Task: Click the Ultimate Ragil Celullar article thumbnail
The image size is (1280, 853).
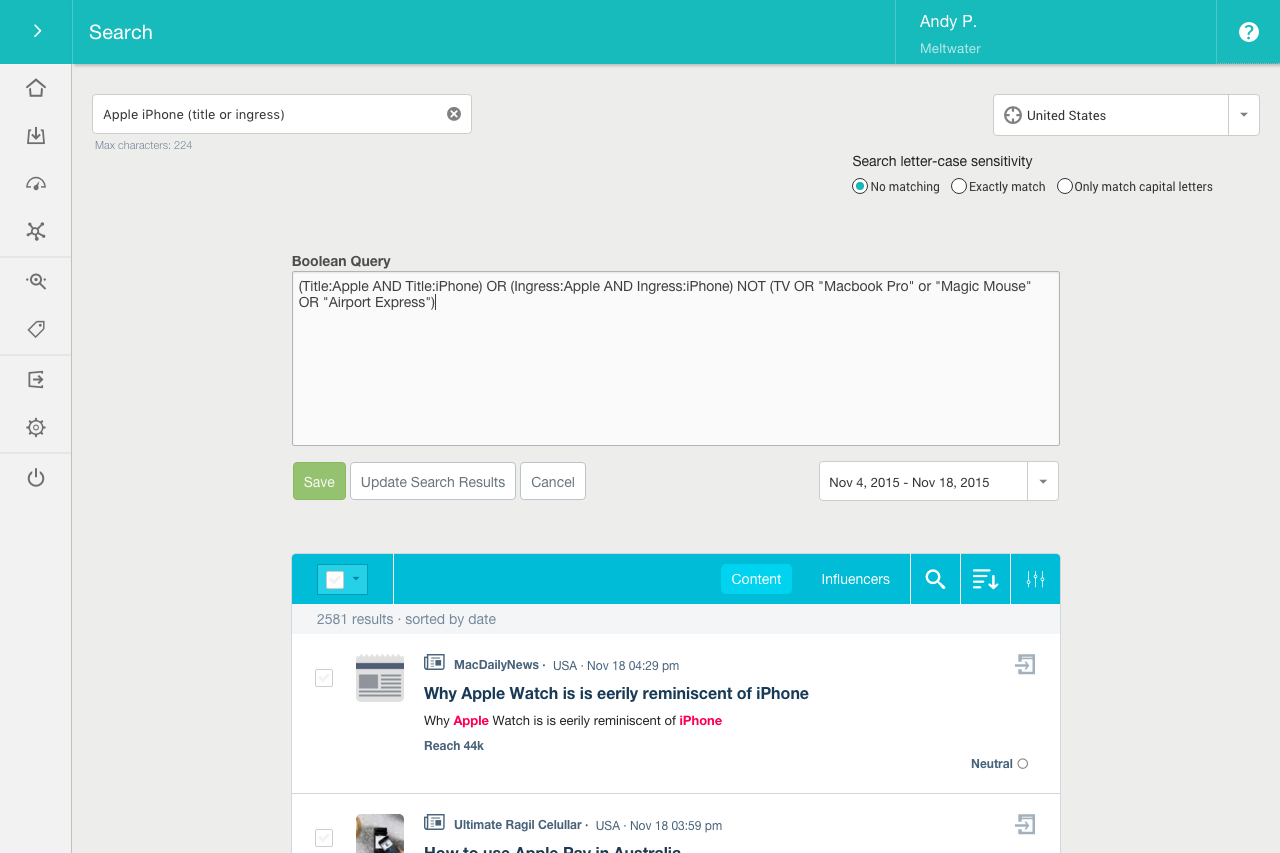Action: pyautogui.click(x=380, y=834)
